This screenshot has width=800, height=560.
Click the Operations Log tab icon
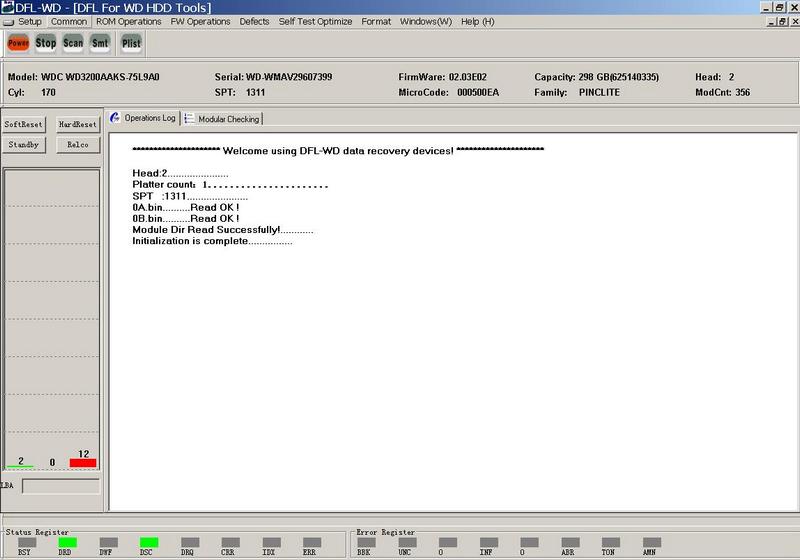(x=115, y=118)
